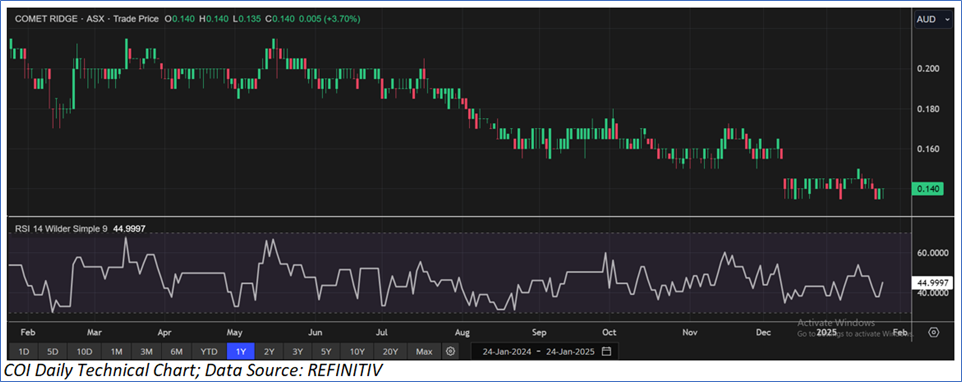Click the Jul month axis label

(x=381, y=332)
